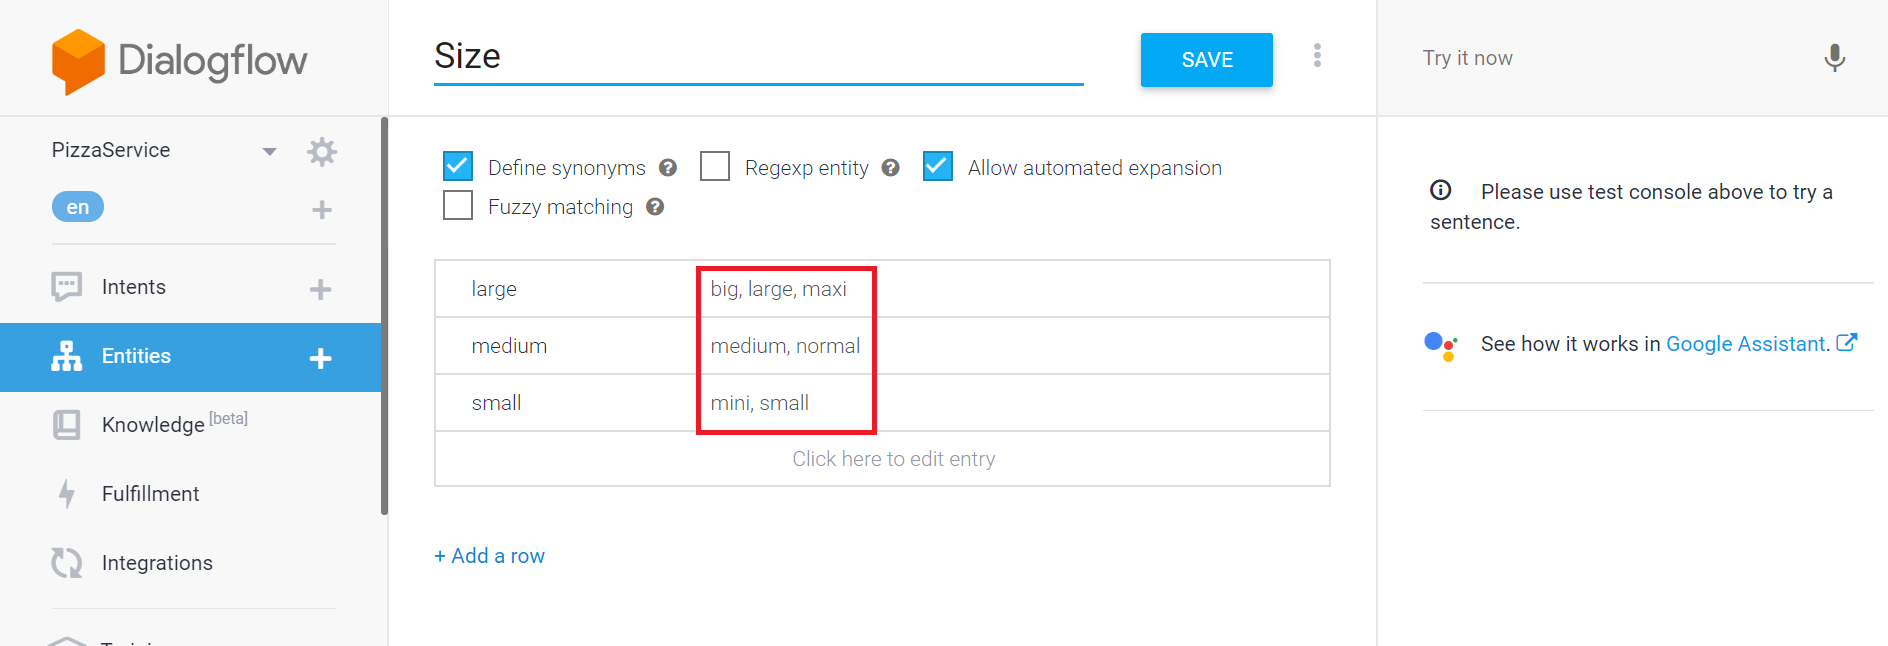Open agent settings gear icon
This screenshot has height=646, width=1888.
pyautogui.click(x=322, y=152)
